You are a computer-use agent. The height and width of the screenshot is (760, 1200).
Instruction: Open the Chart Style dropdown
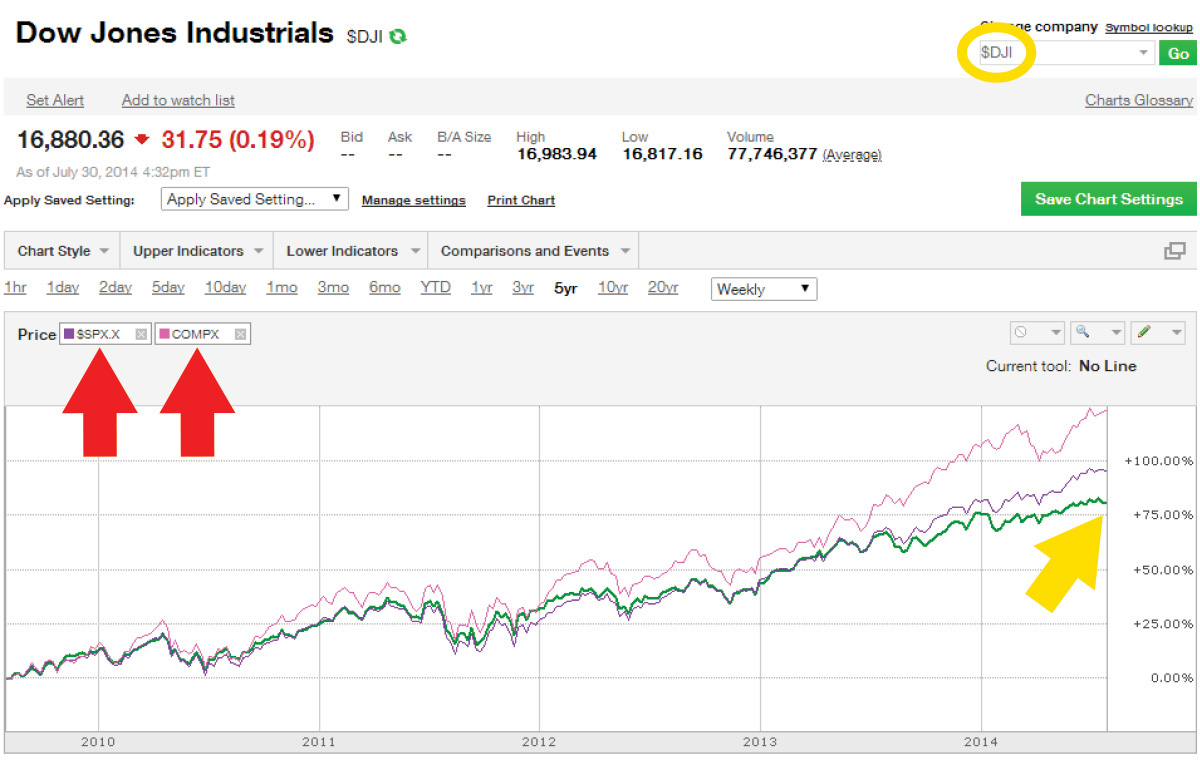(62, 251)
